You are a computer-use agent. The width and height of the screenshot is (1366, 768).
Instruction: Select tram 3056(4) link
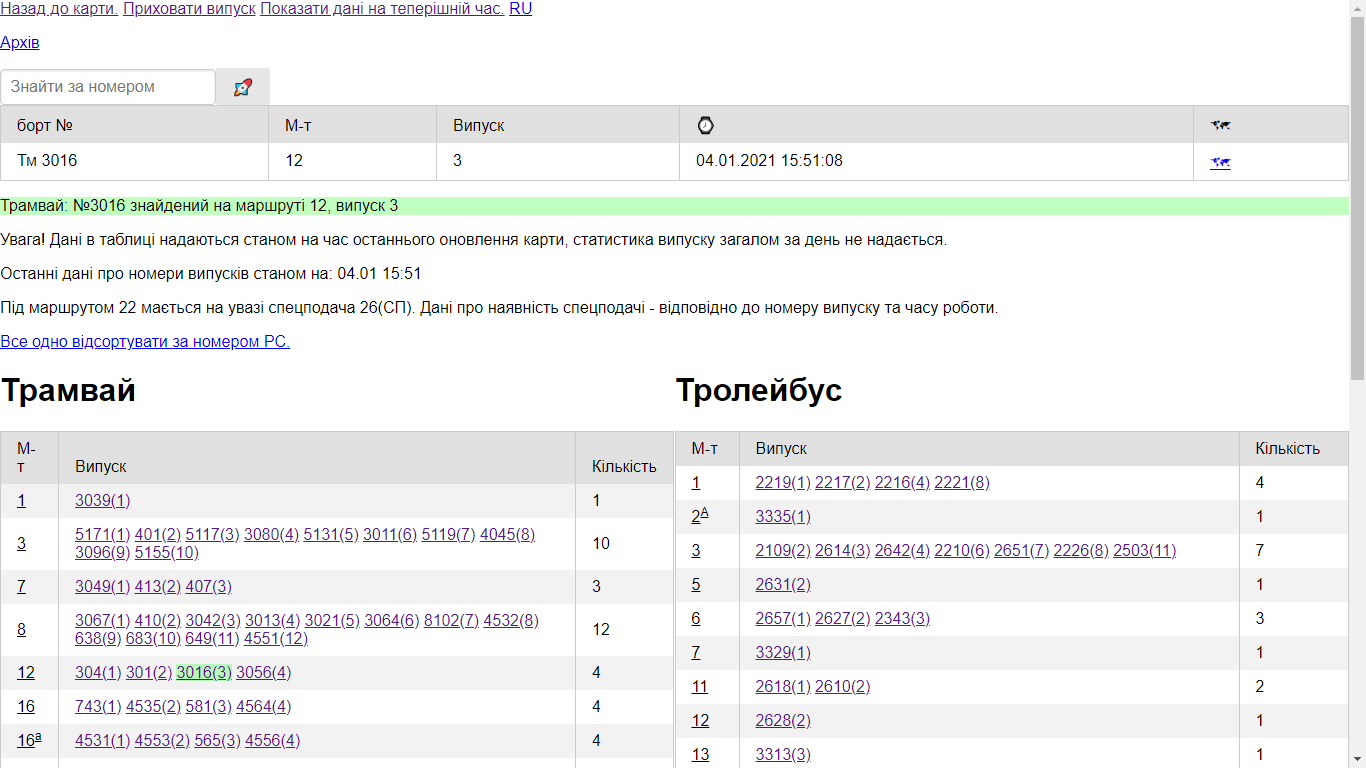tap(264, 673)
